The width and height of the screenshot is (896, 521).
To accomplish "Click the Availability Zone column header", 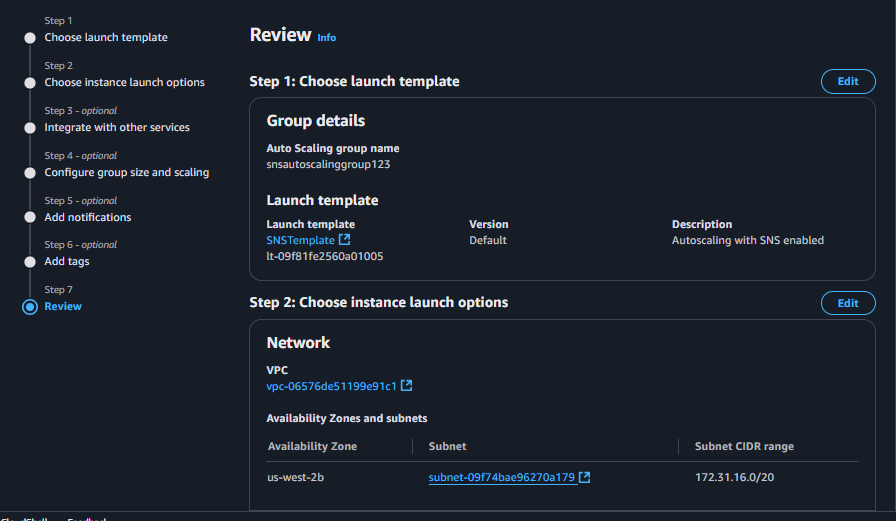I will coord(312,446).
